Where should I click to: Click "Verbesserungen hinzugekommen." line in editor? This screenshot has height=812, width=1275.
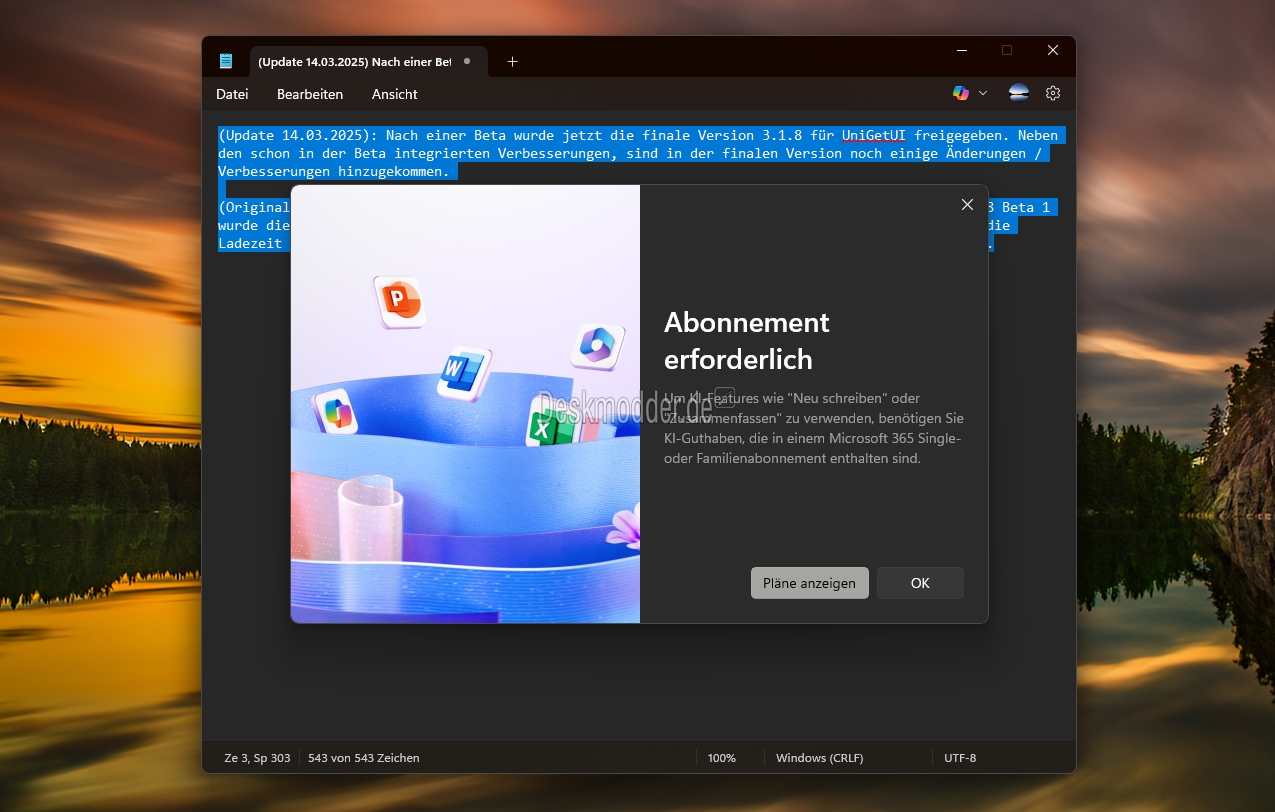[x=333, y=171]
